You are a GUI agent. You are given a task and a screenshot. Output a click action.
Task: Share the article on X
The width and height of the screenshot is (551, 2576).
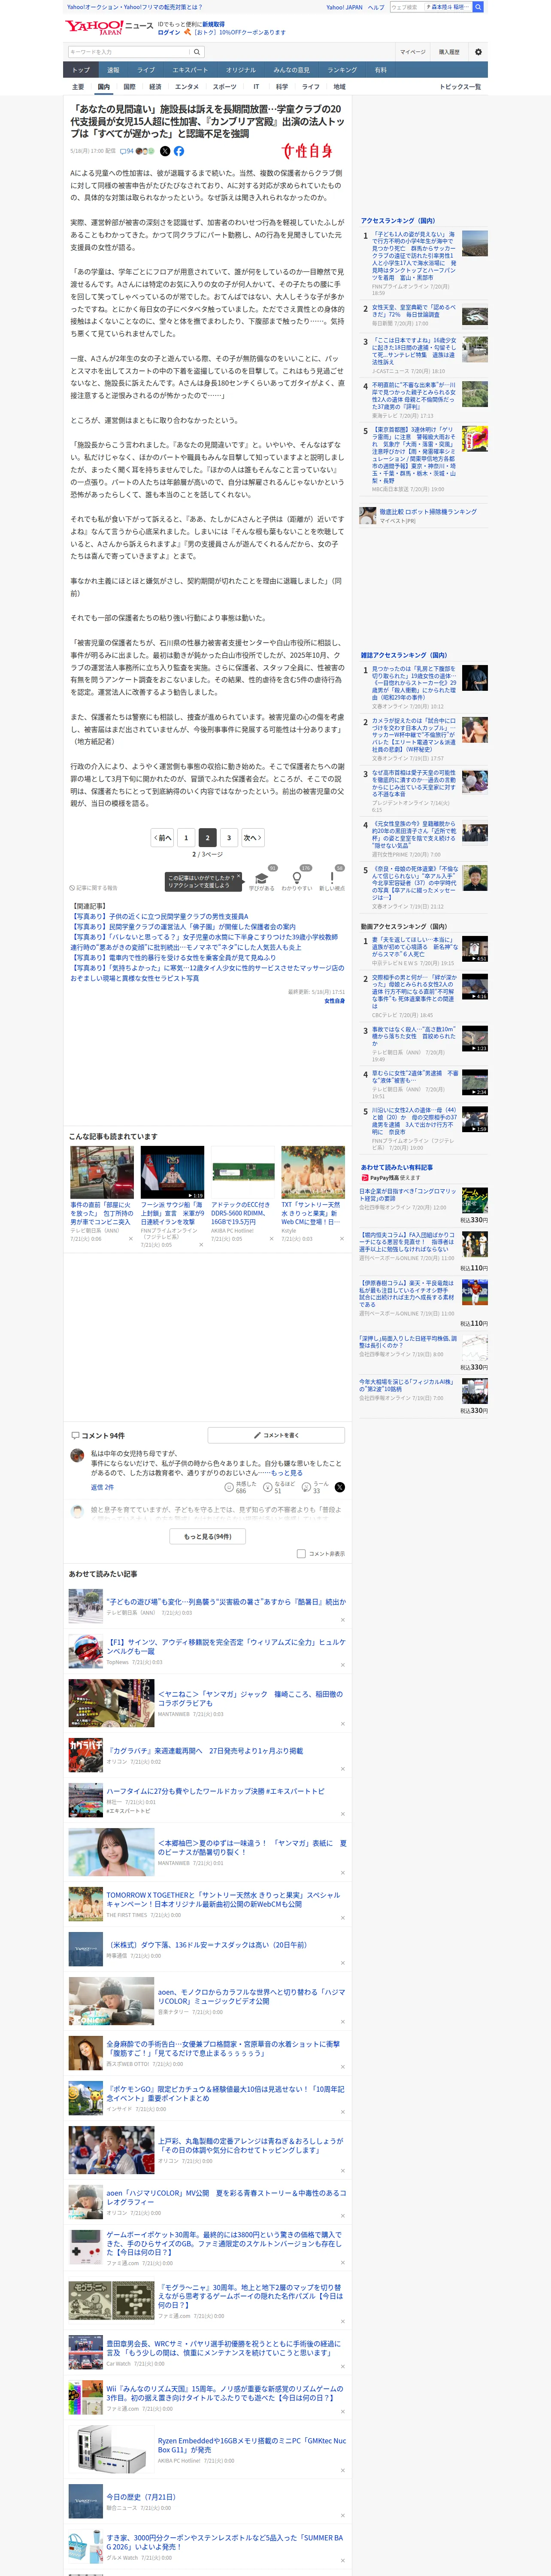[x=165, y=151]
